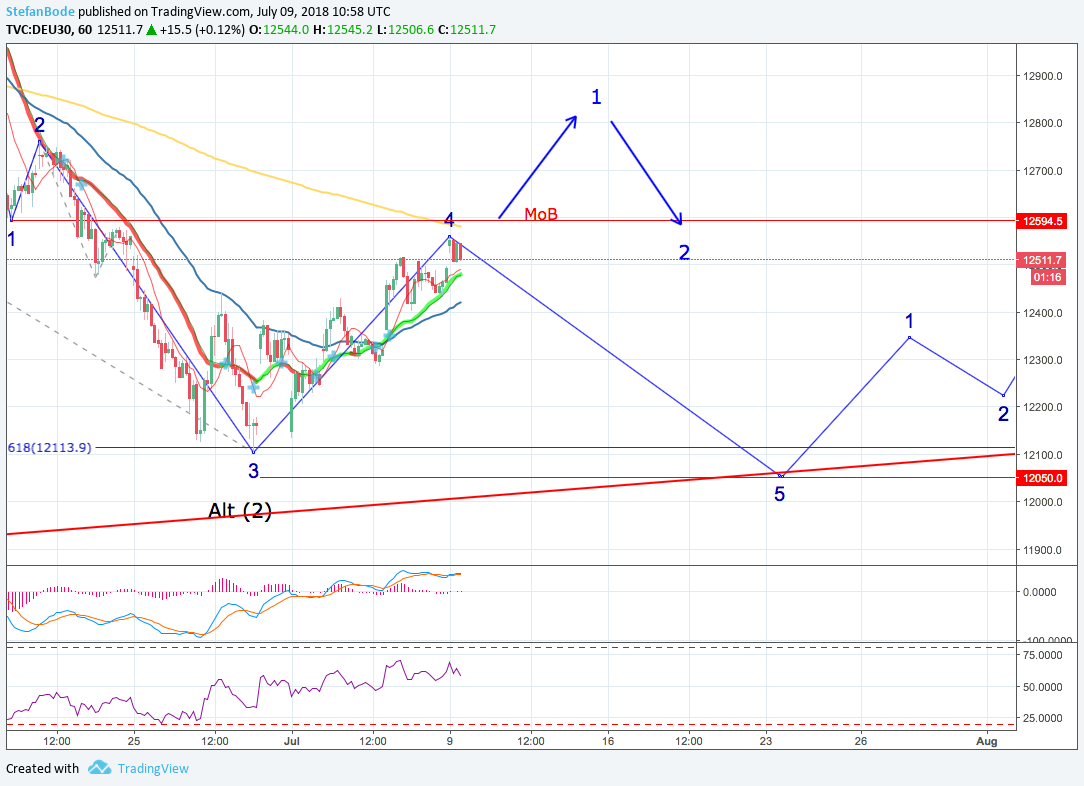Click the TradingView link in the footer
1084x786 pixels.
pyautogui.click(x=153, y=769)
